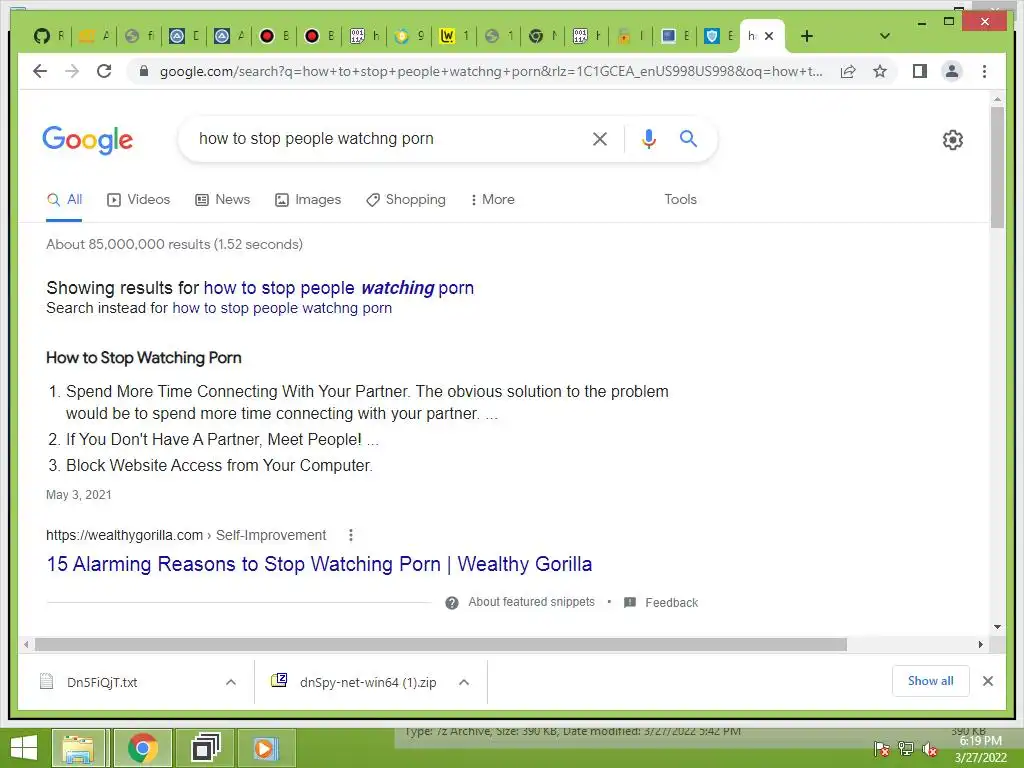
Task: Open result options three-dot menu beside wealthygorilla.com
Action: pyautogui.click(x=351, y=536)
